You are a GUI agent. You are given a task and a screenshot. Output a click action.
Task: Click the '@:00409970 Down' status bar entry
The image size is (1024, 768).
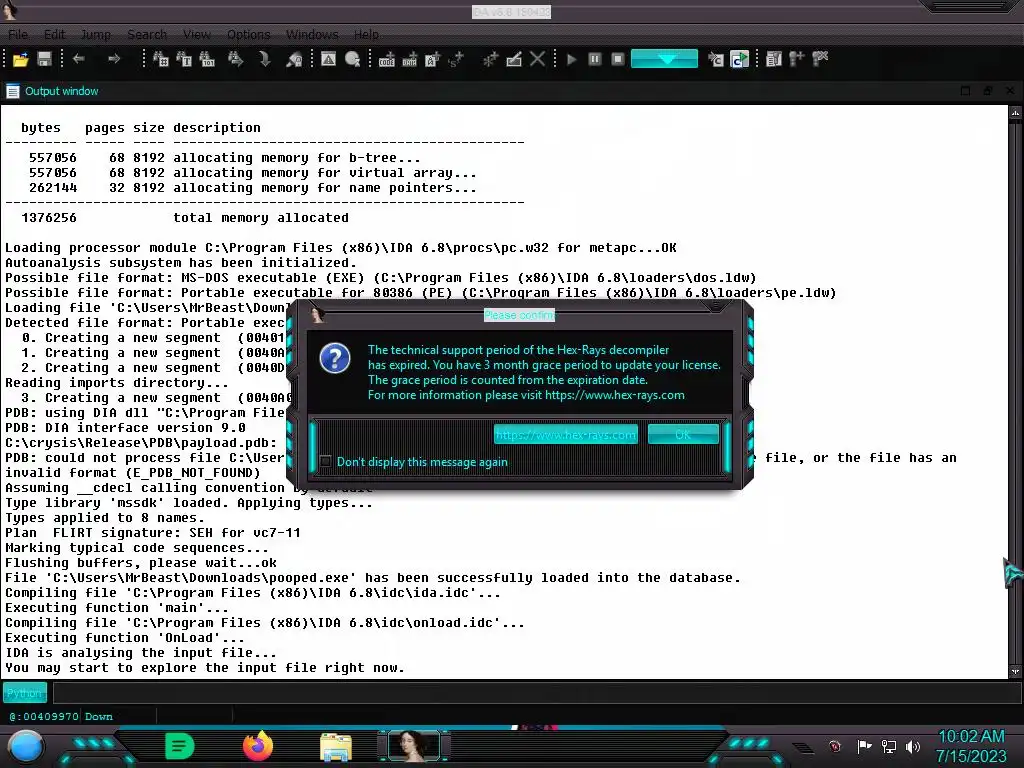(61, 716)
